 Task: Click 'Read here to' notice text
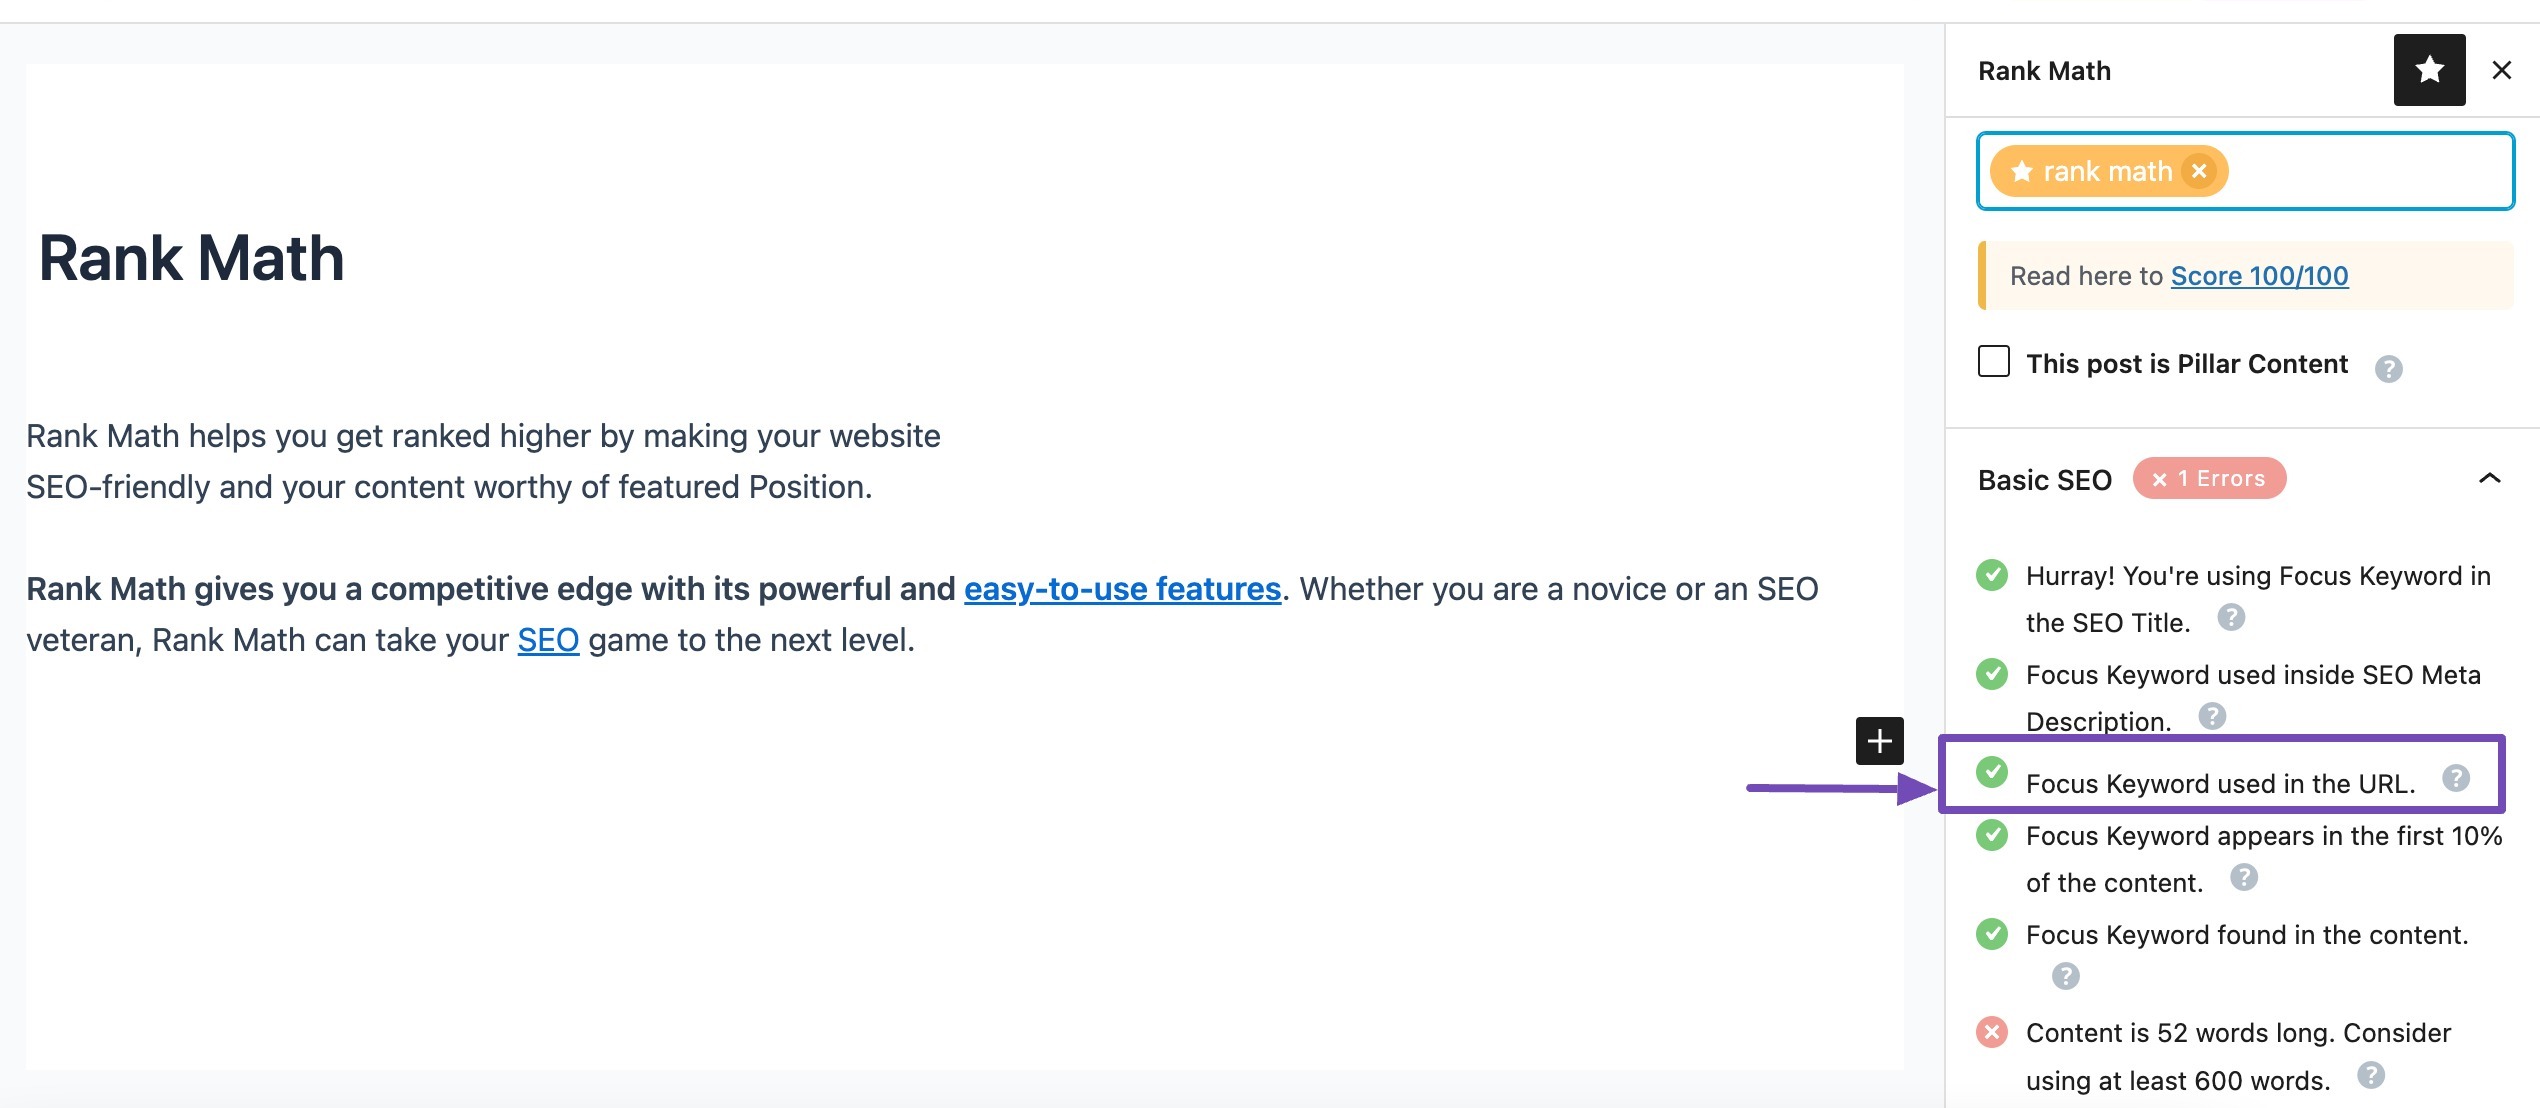coord(2086,276)
